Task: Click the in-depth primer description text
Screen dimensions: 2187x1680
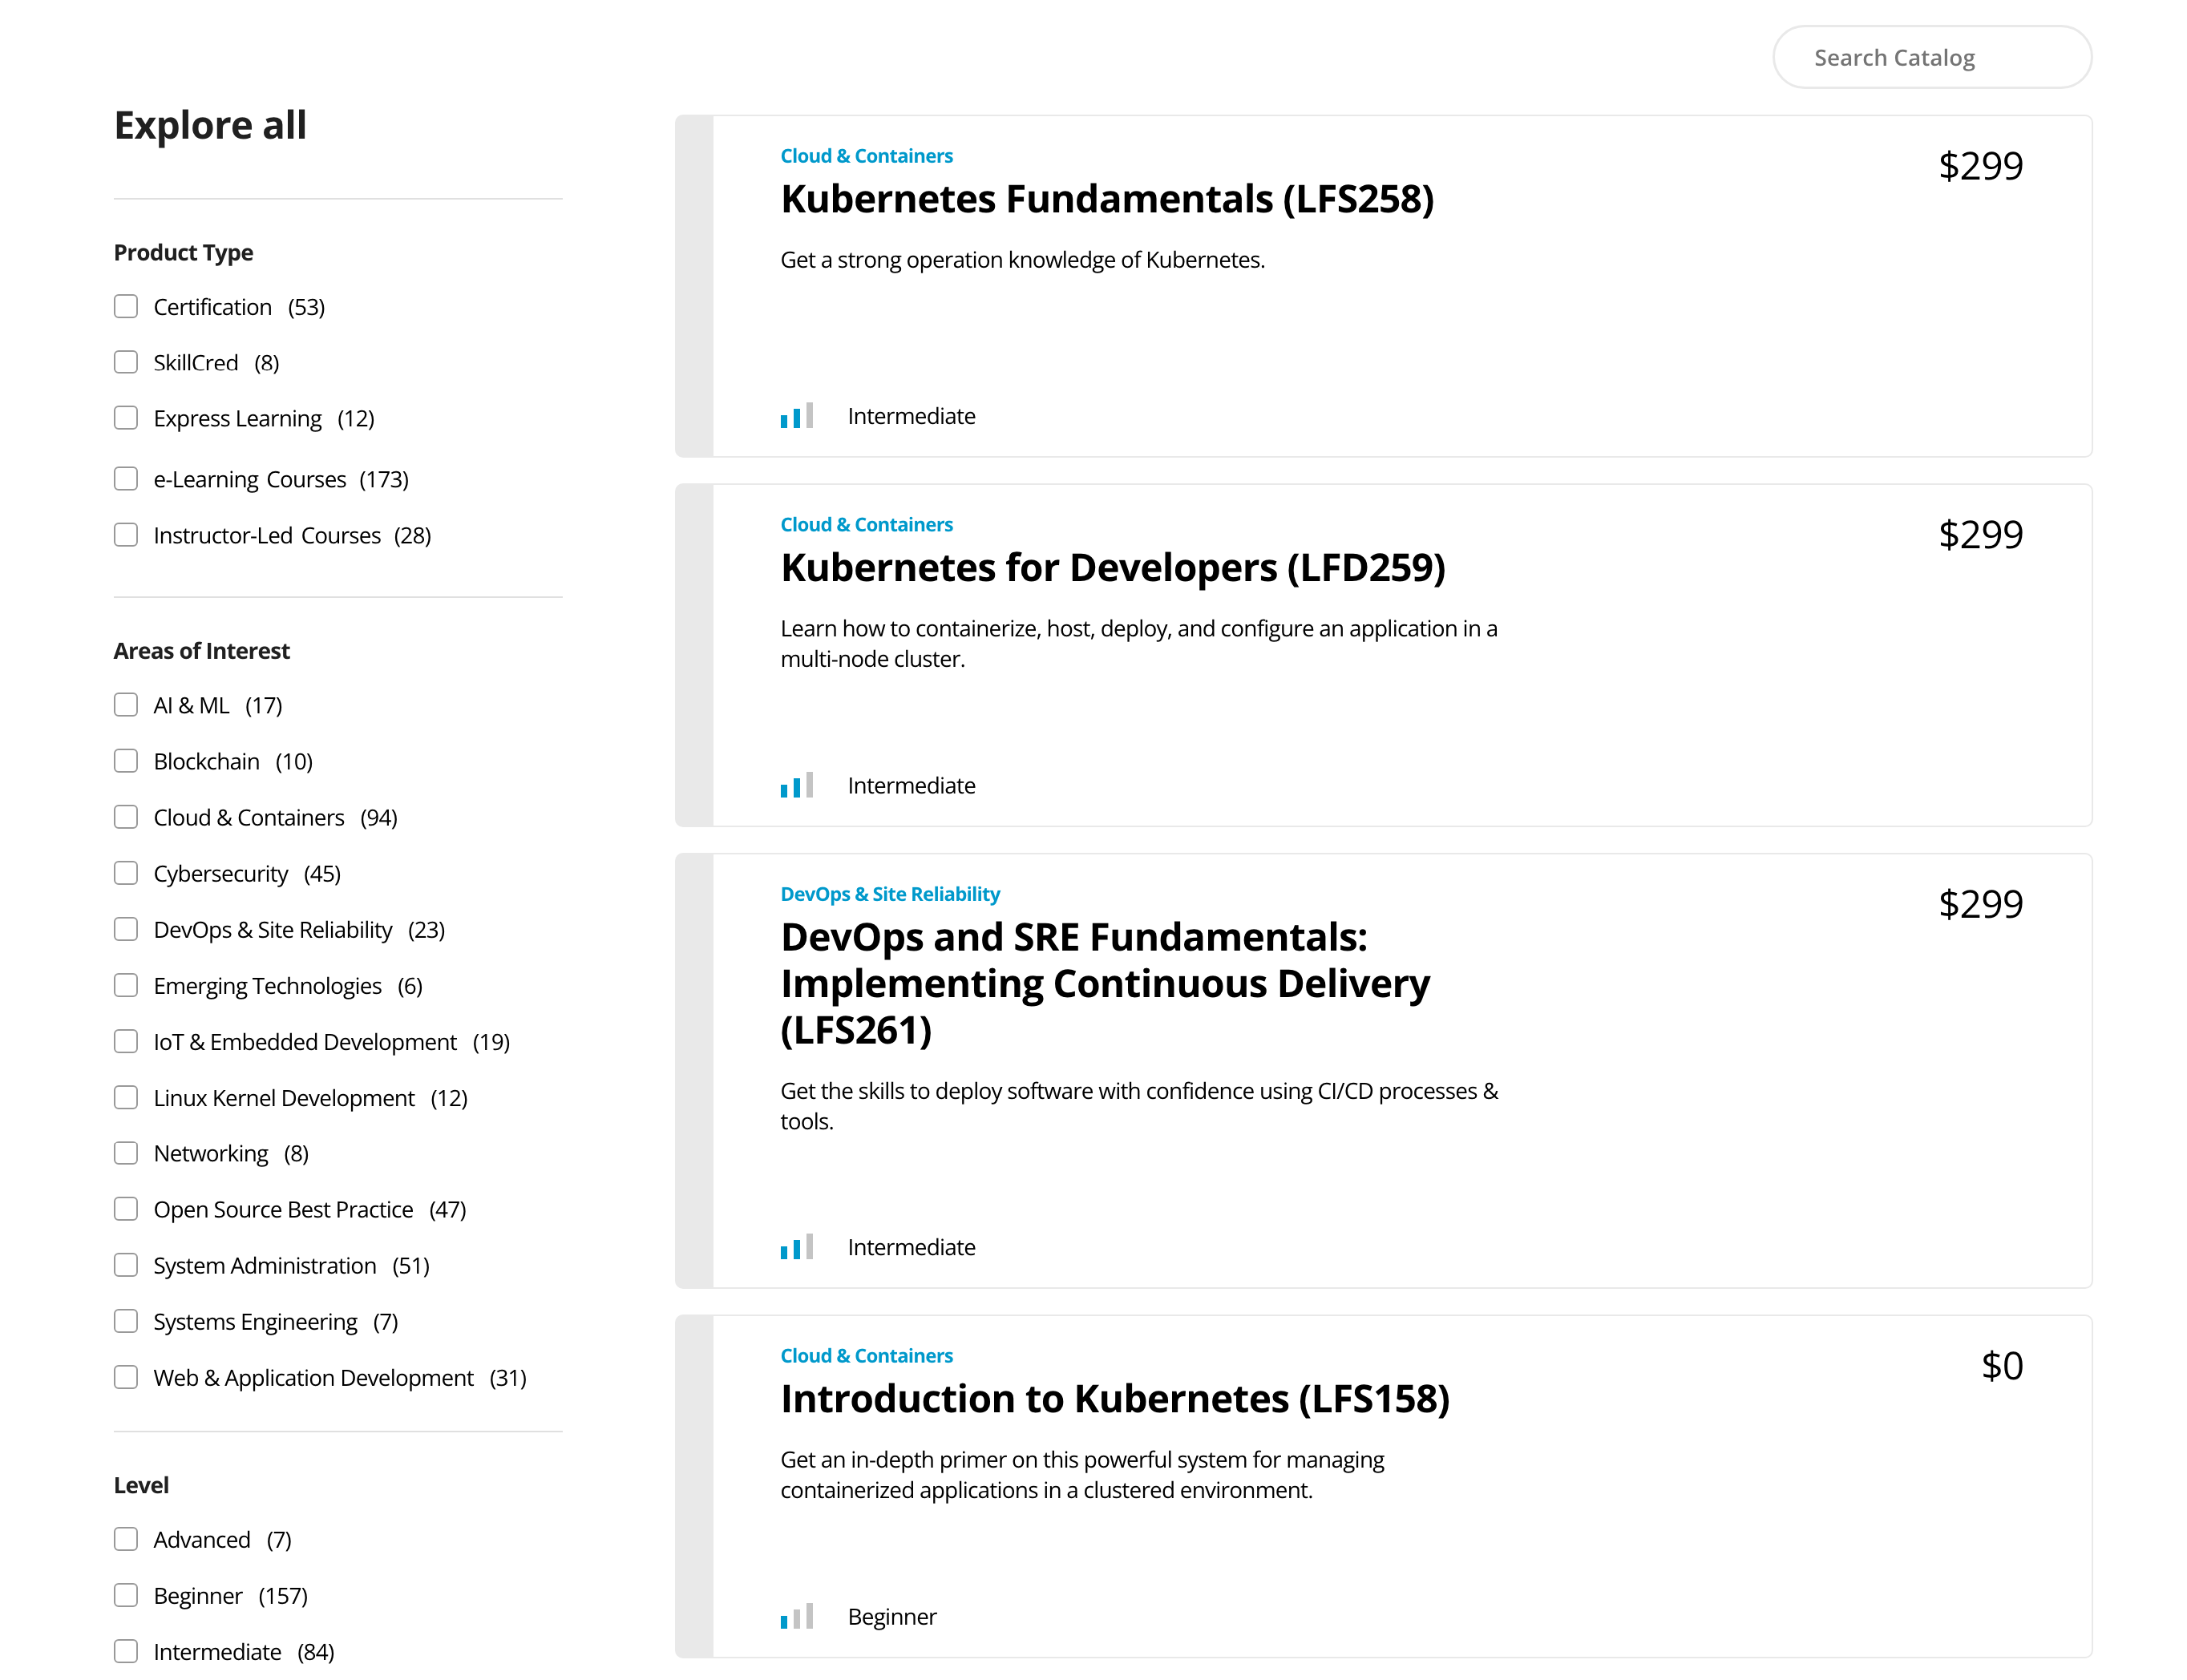Action: point(1082,1475)
